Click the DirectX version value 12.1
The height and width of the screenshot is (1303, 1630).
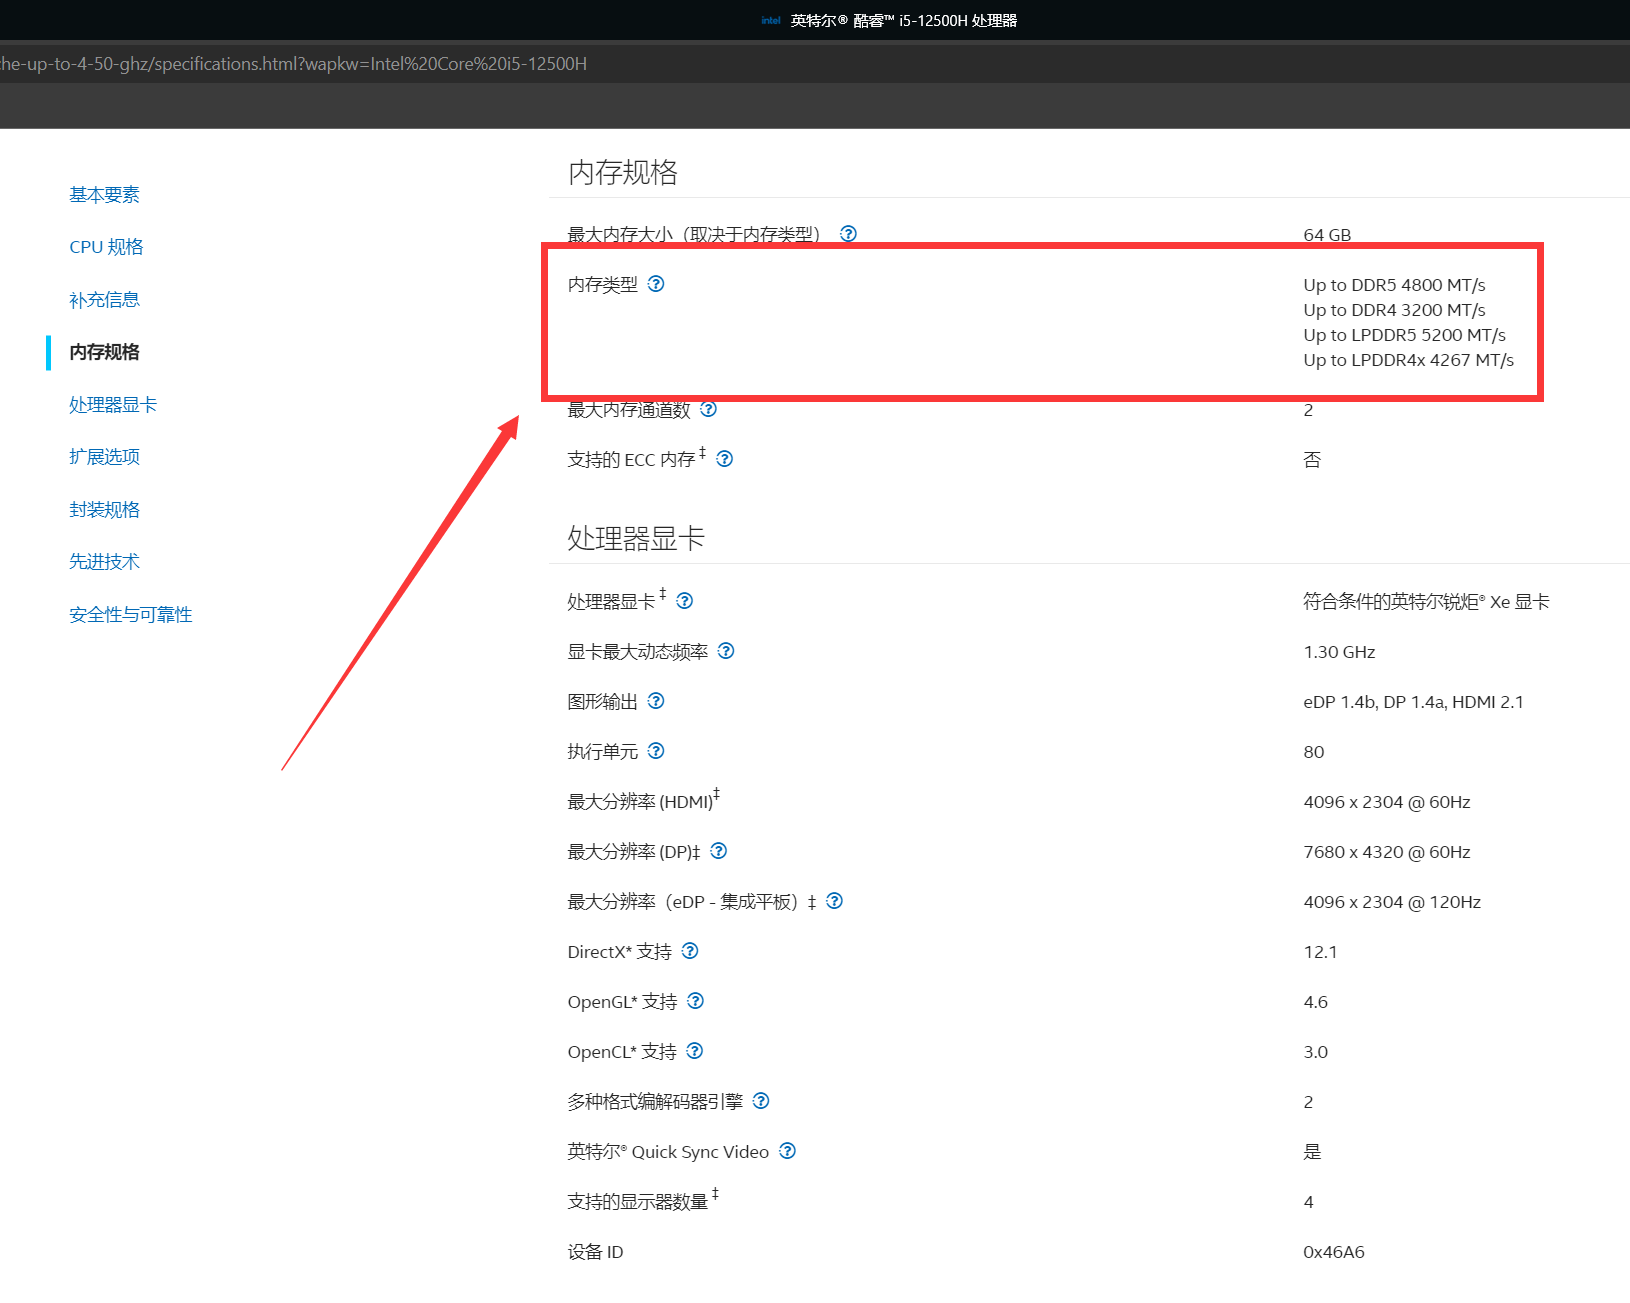coord(1320,952)
